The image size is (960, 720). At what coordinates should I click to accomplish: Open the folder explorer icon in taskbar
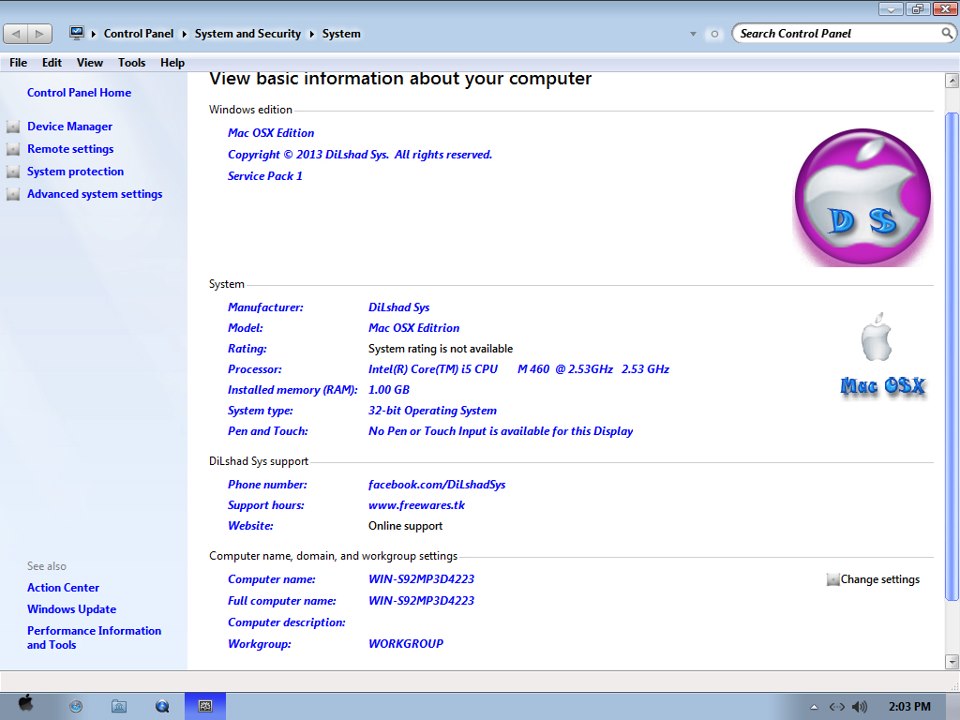click(x=119, y=707)
